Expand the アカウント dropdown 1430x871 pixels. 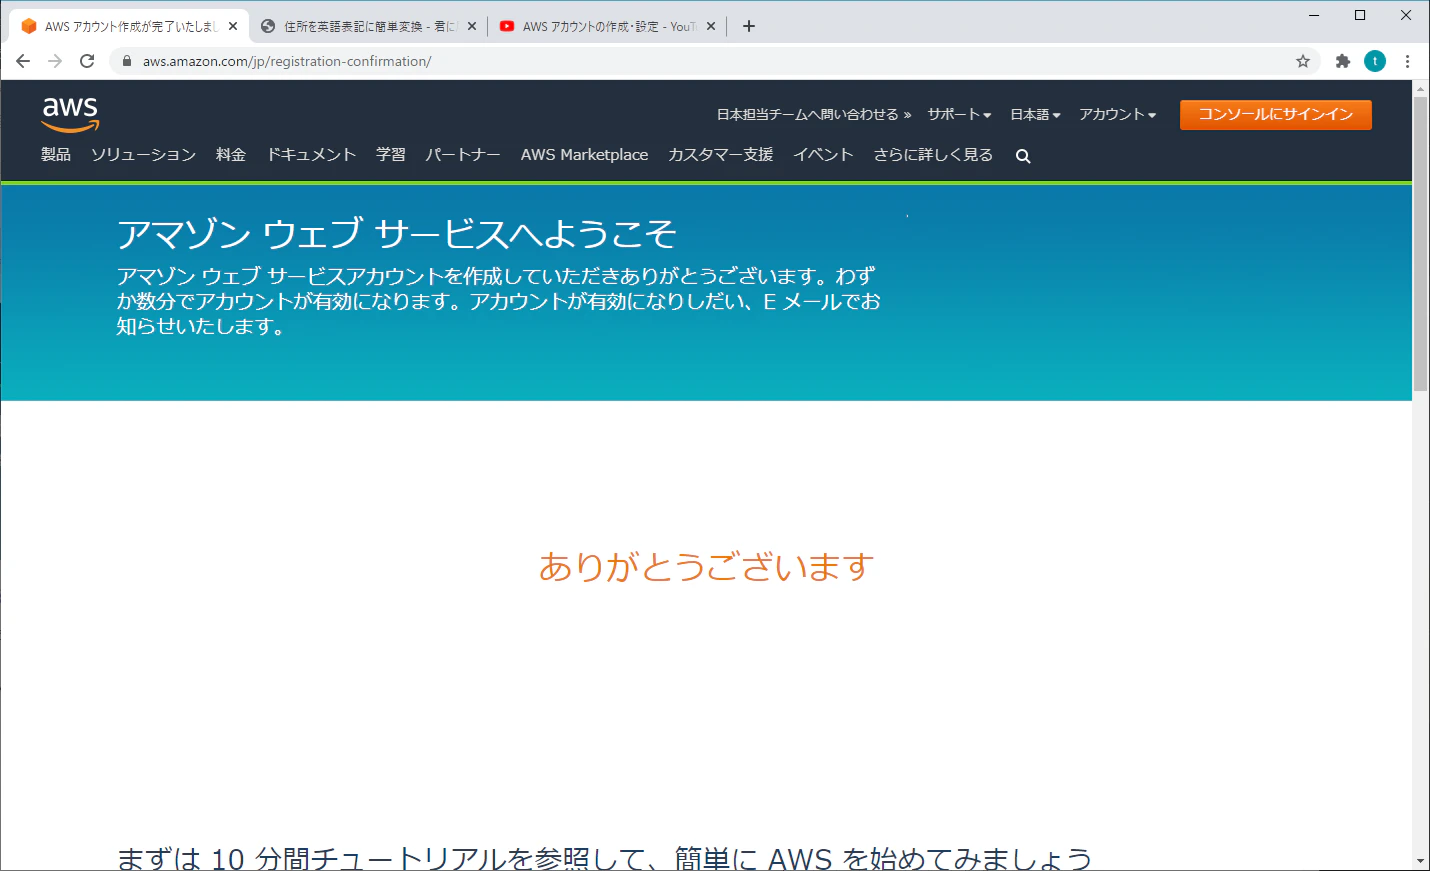(x=1117, y=114)
